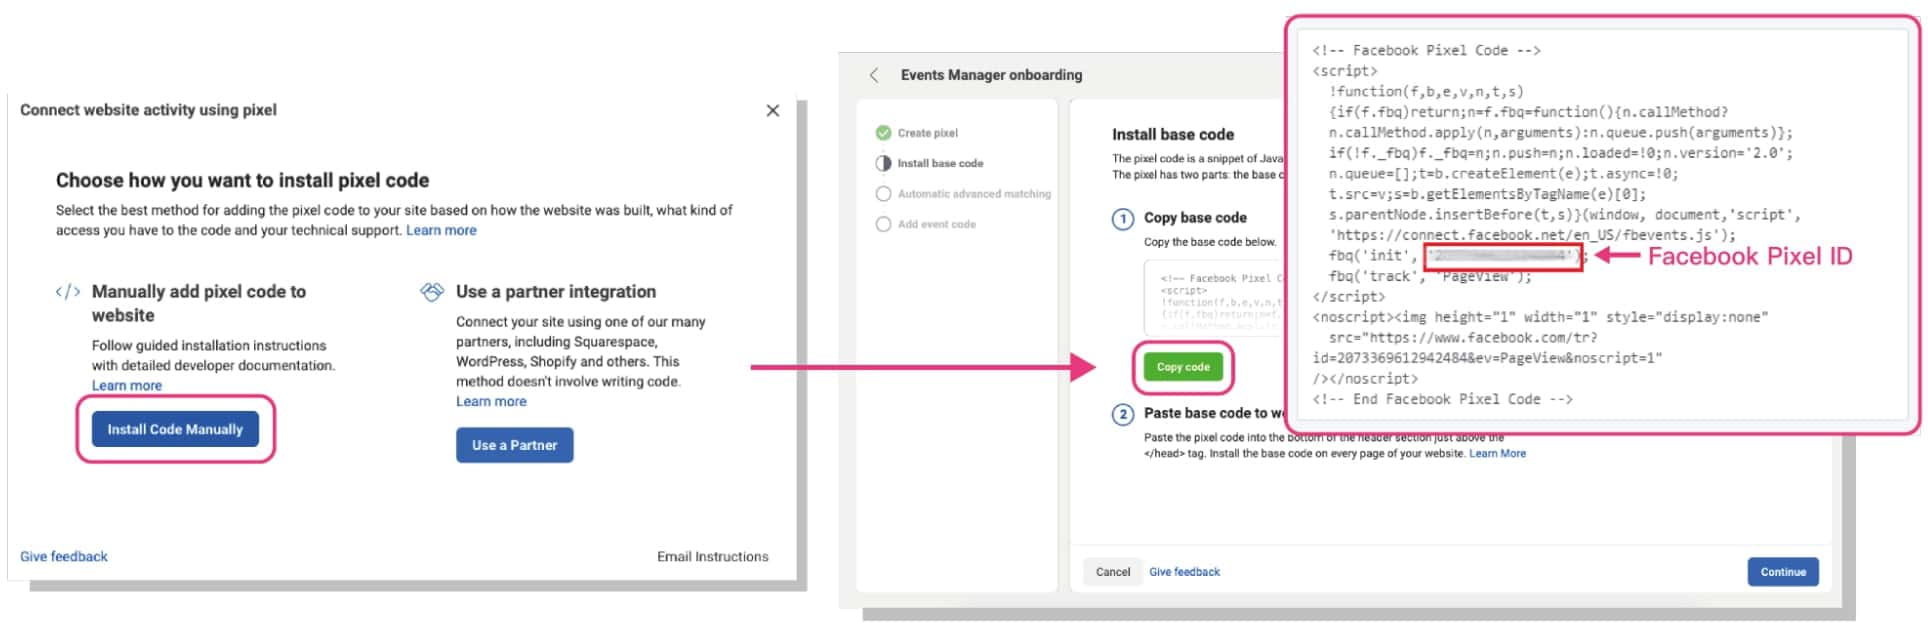The height and width of the screenshot is (624, 1928).
Task: Click 'Use a partner integration' heading
Action: click(x=556, y=292)
